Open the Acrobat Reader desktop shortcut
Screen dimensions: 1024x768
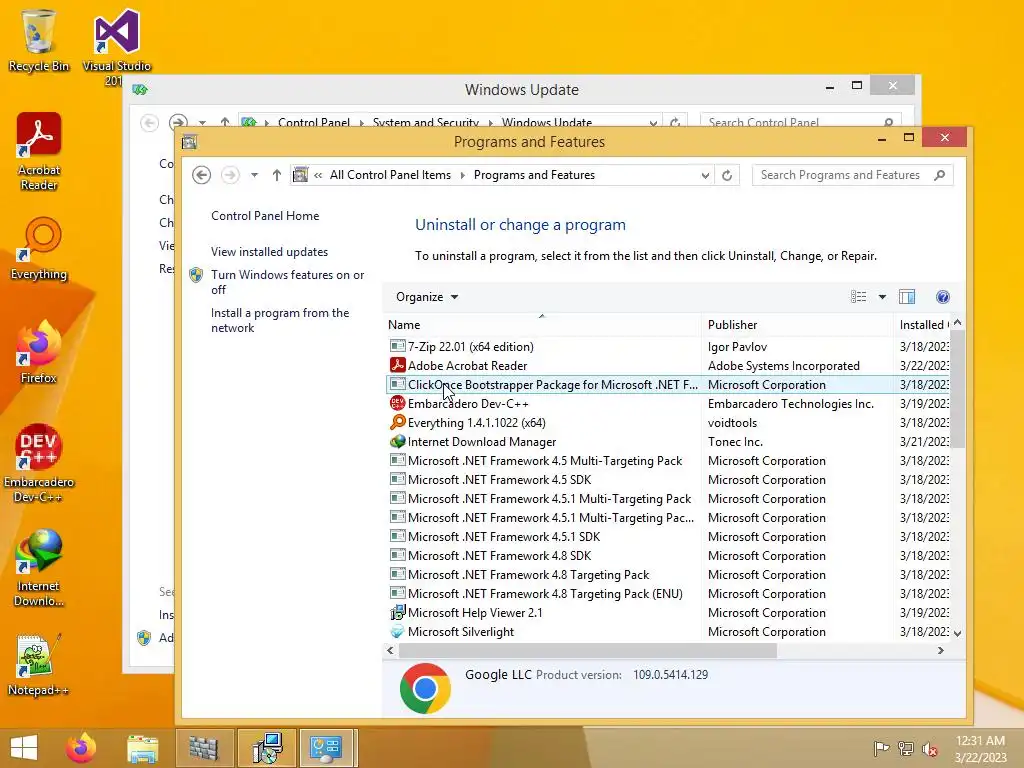[x=39, y=152]
